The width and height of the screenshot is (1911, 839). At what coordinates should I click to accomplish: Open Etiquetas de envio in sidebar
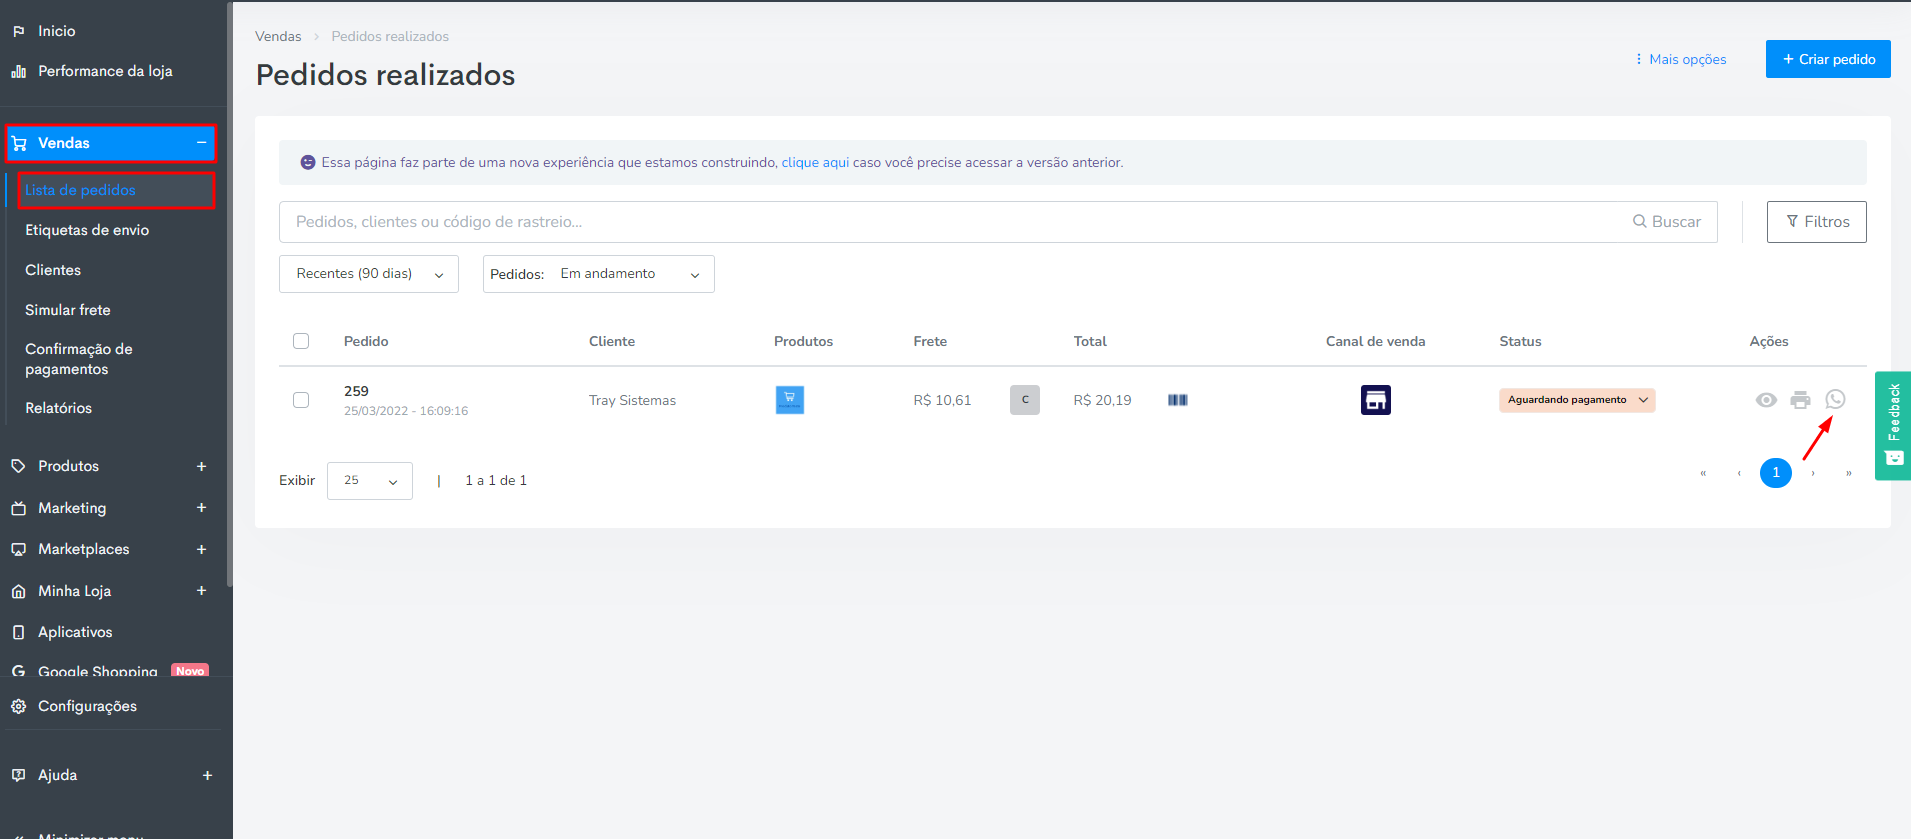click(87, 230)
